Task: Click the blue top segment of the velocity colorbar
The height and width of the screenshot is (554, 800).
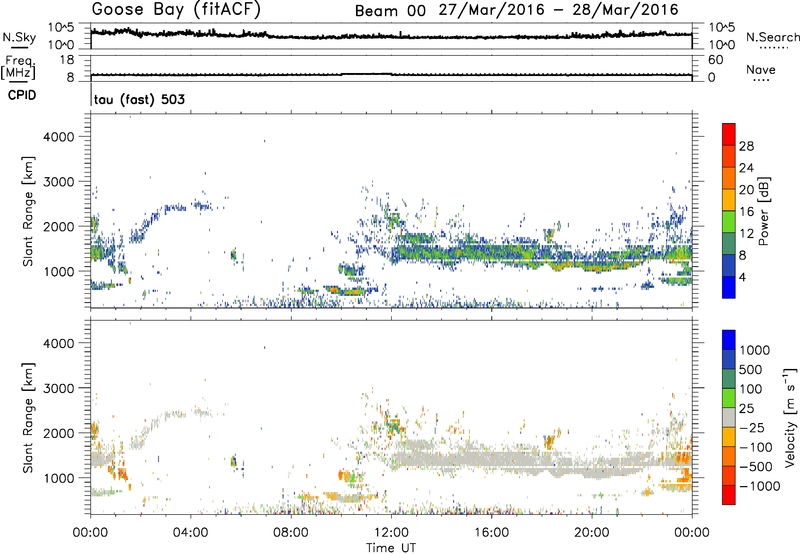Action: pos(729,340)
